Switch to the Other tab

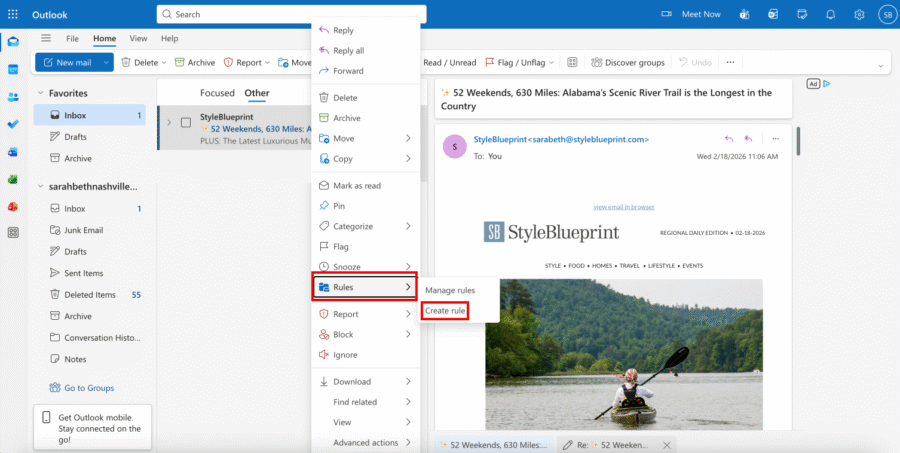tap(257, 93)
